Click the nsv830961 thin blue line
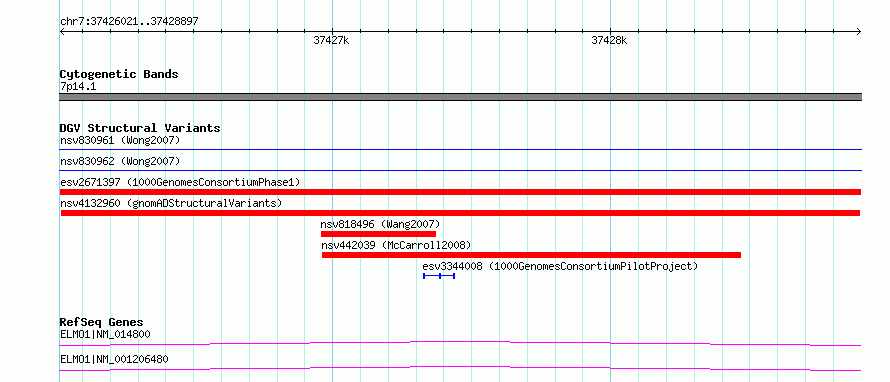Viewport: 890px width, 382px height. coord(461,150)
